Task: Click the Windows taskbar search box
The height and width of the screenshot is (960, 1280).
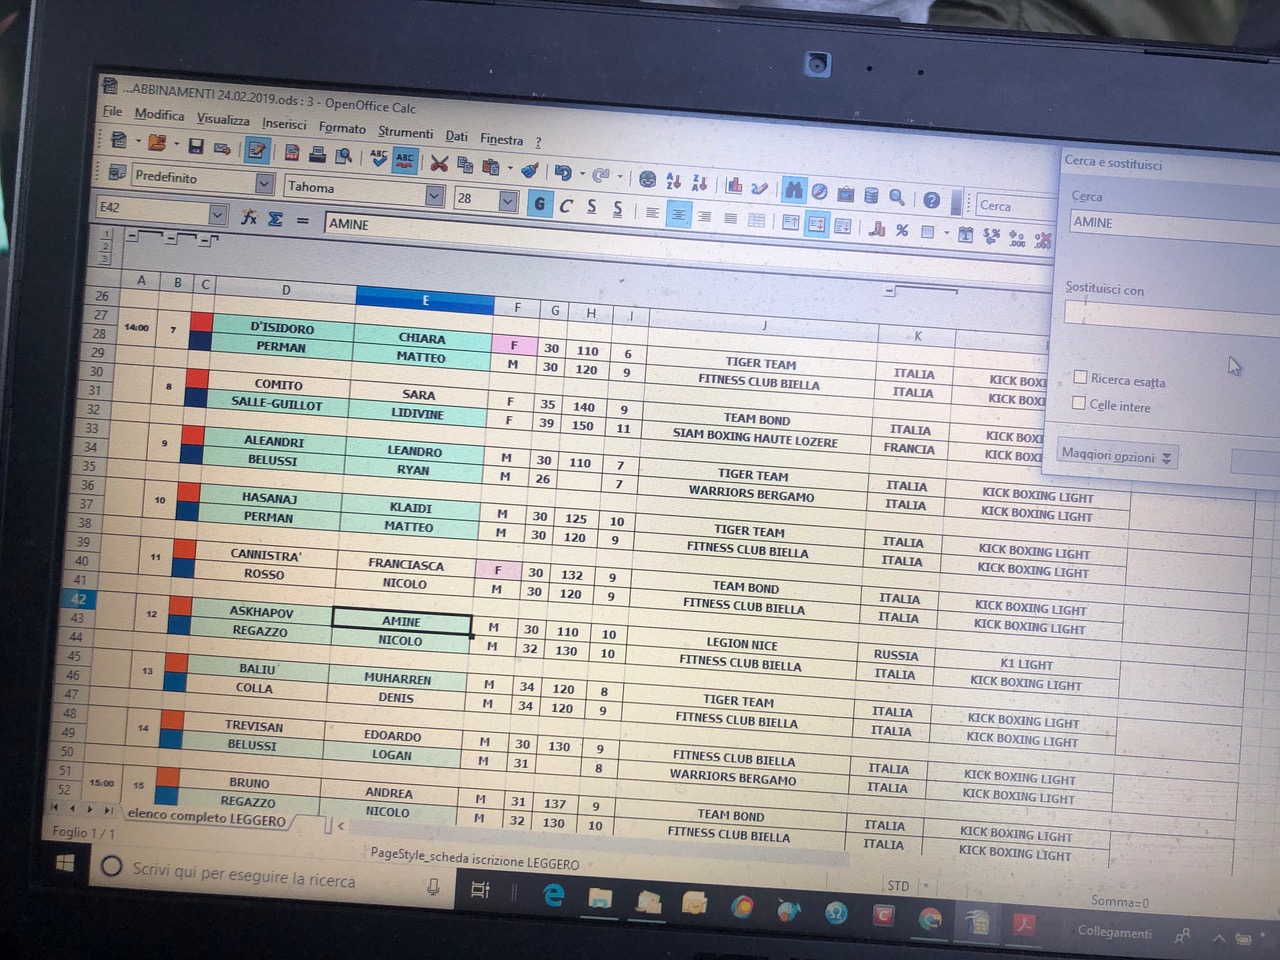Action: click(272, 876)
